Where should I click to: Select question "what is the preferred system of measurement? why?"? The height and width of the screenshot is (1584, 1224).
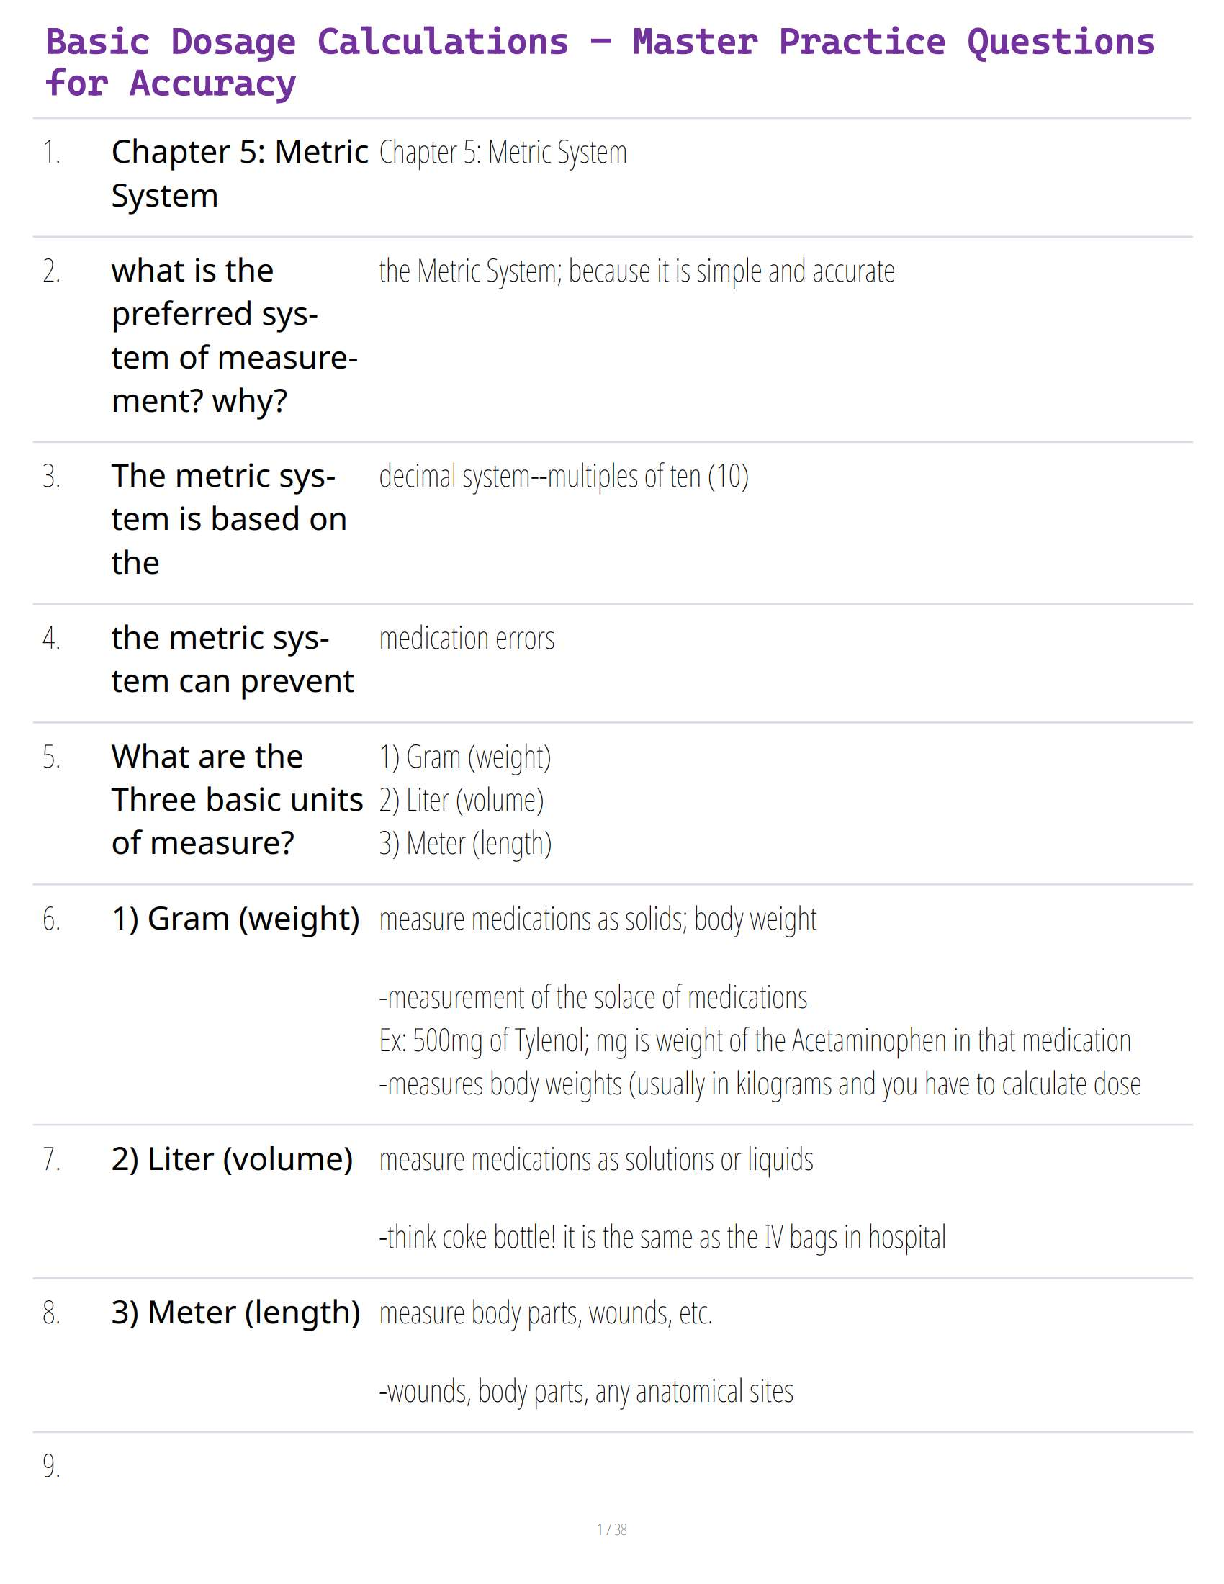coord(234,336)
